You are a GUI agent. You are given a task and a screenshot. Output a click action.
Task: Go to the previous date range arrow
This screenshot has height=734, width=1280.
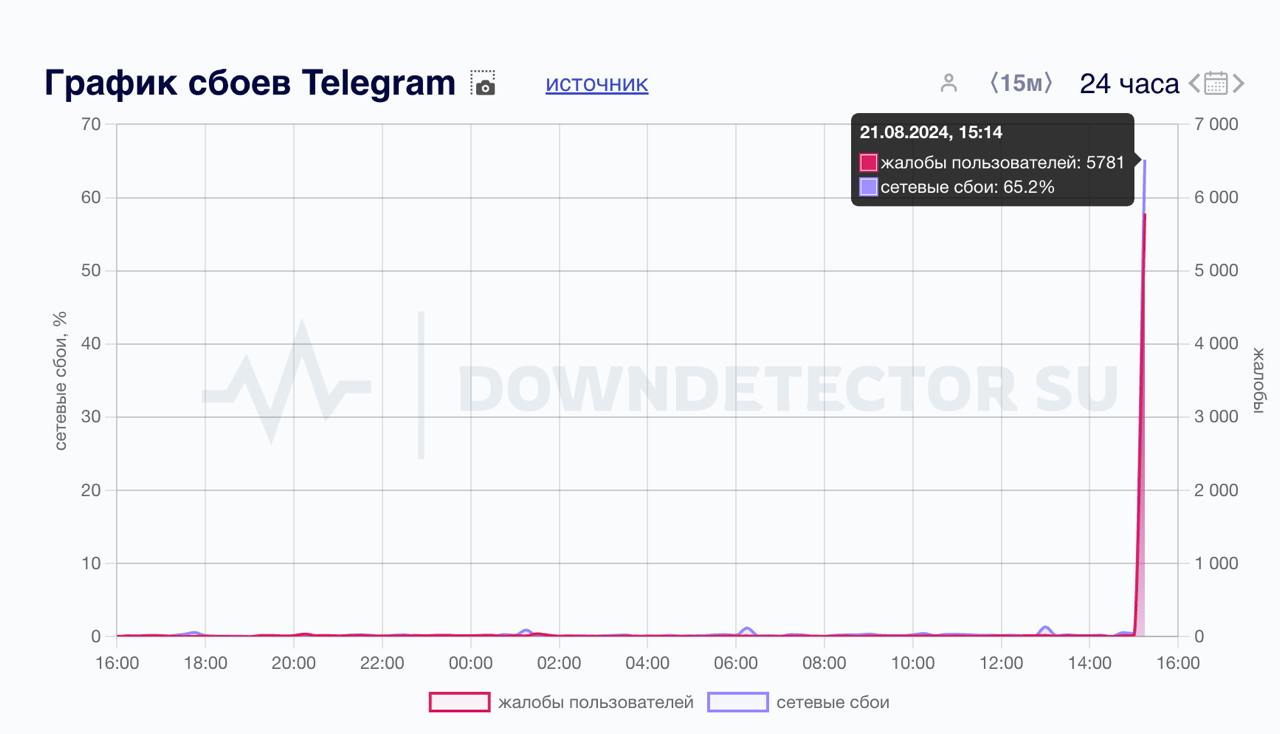click(x=1194, y=84)
